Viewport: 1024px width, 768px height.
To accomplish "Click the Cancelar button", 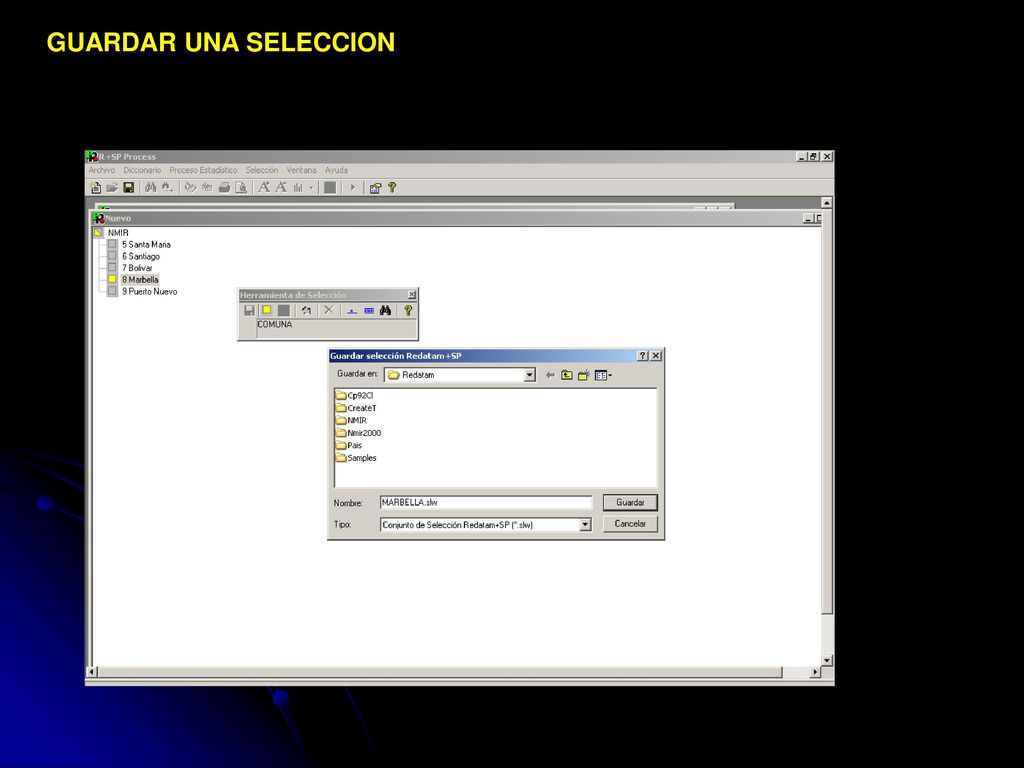I will point(630,524).
